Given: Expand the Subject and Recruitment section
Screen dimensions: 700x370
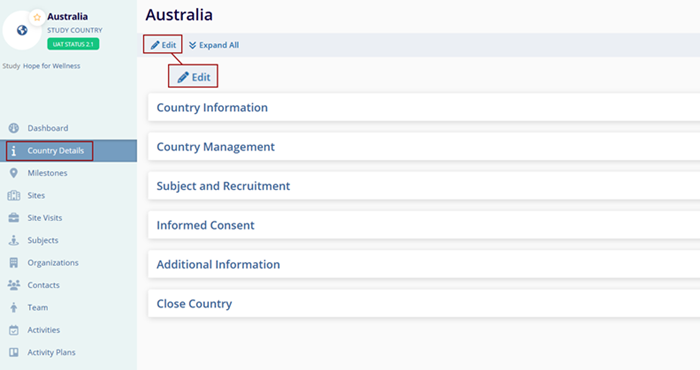Looking at the screenshot, I should click(x=424, y=186).
